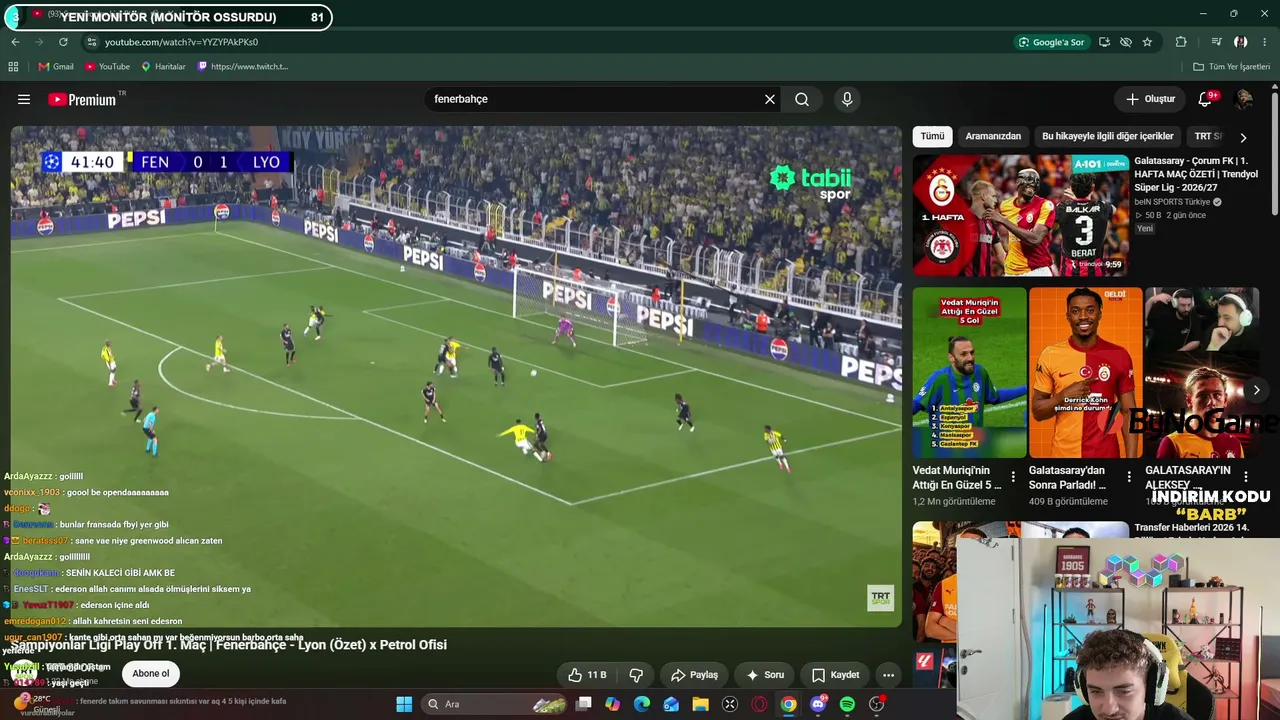Image resolution: width=1280 pixels, height=720 pixels.
Task: Open the YouTube bookmark
Action: (x=107, y=67)
